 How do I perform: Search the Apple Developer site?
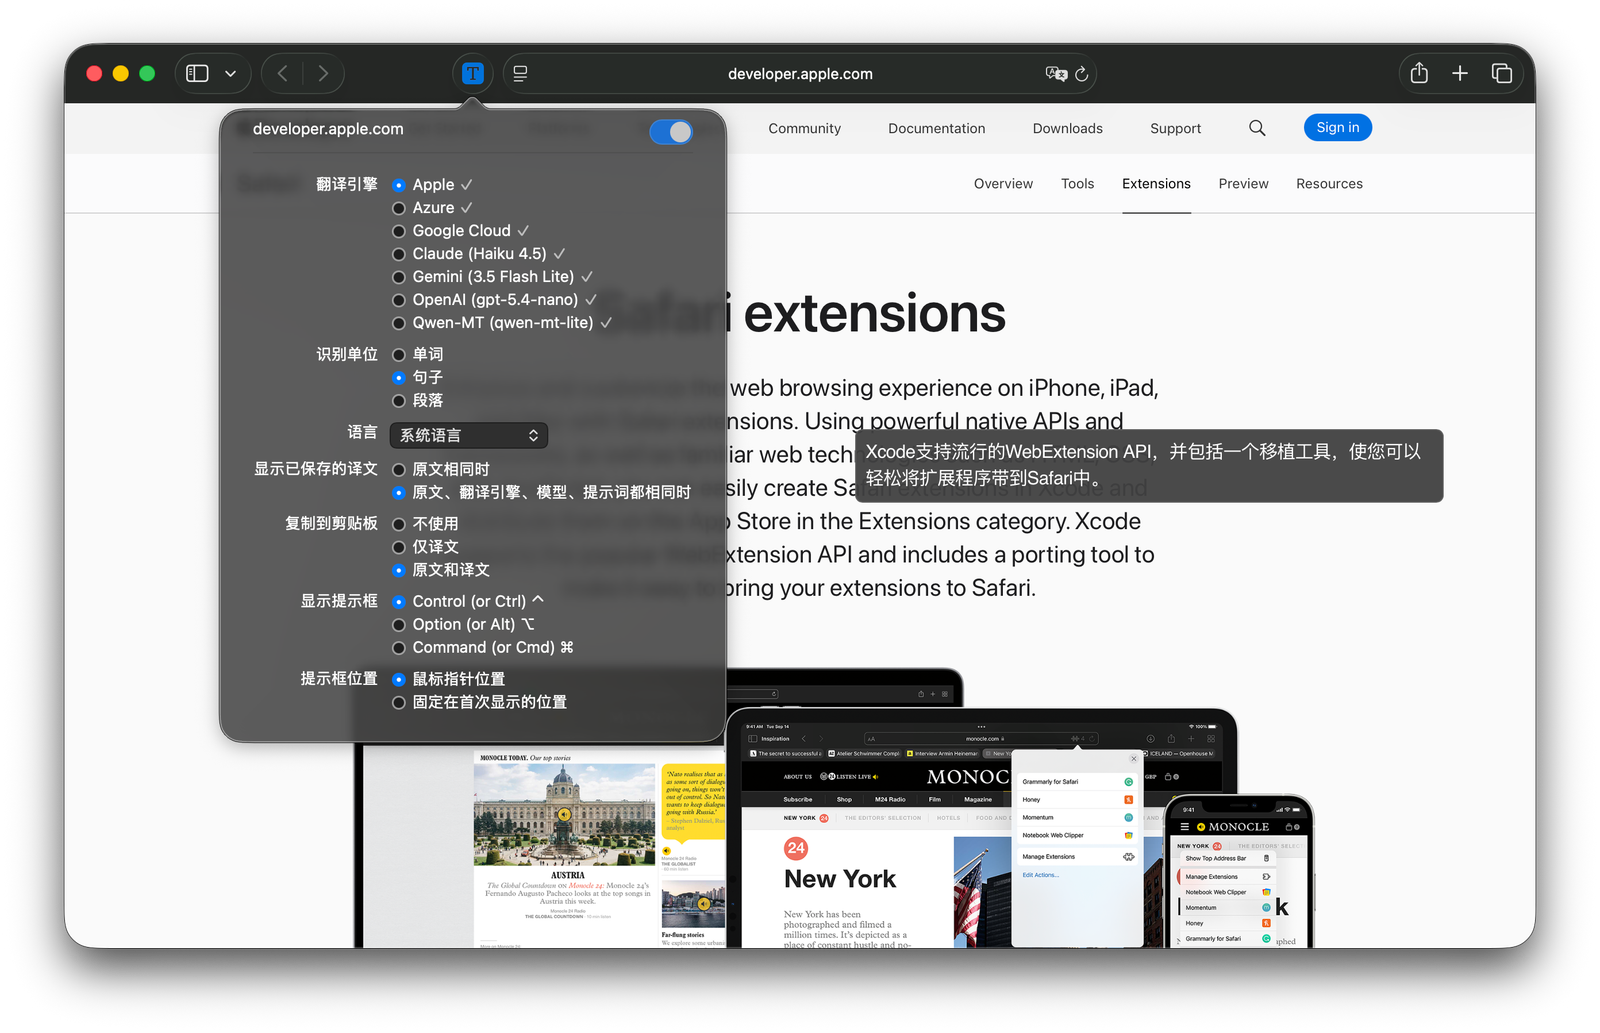(1257, 128)
